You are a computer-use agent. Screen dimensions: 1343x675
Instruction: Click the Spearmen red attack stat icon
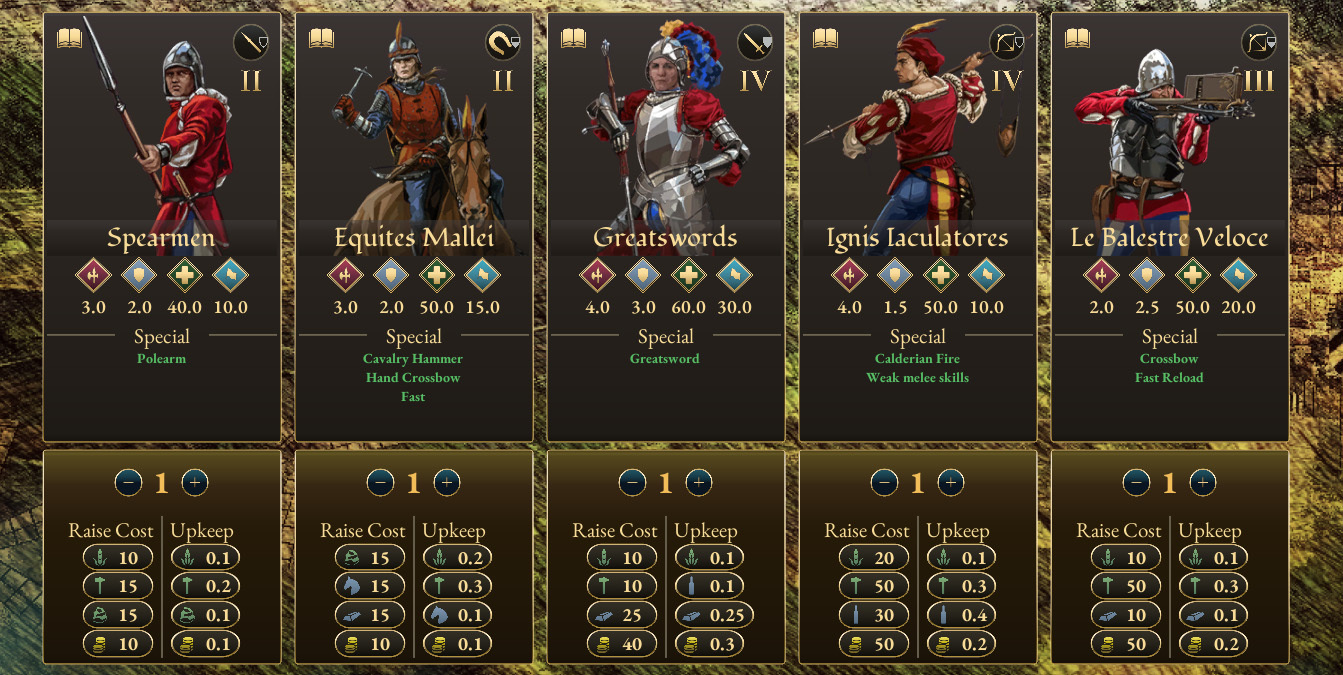[93, 275]
